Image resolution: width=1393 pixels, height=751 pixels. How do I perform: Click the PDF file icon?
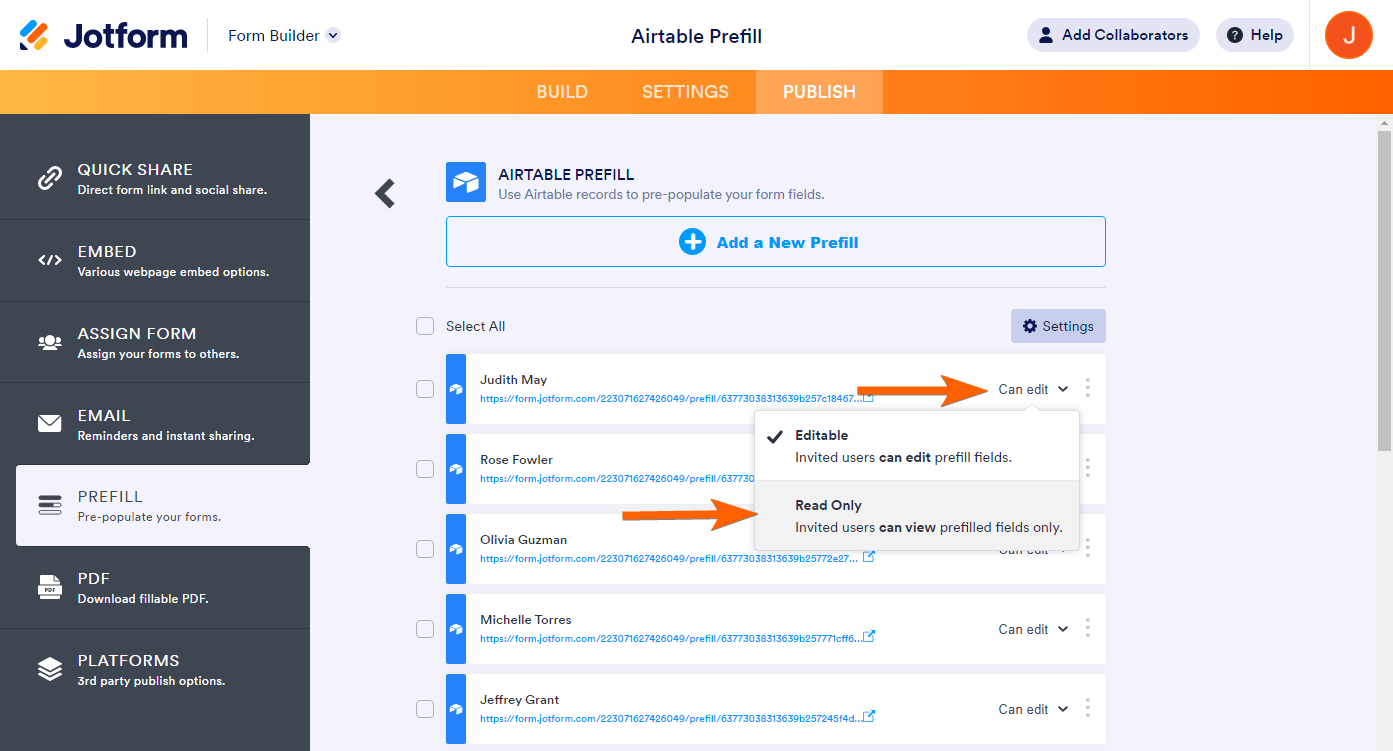[50, 587]
